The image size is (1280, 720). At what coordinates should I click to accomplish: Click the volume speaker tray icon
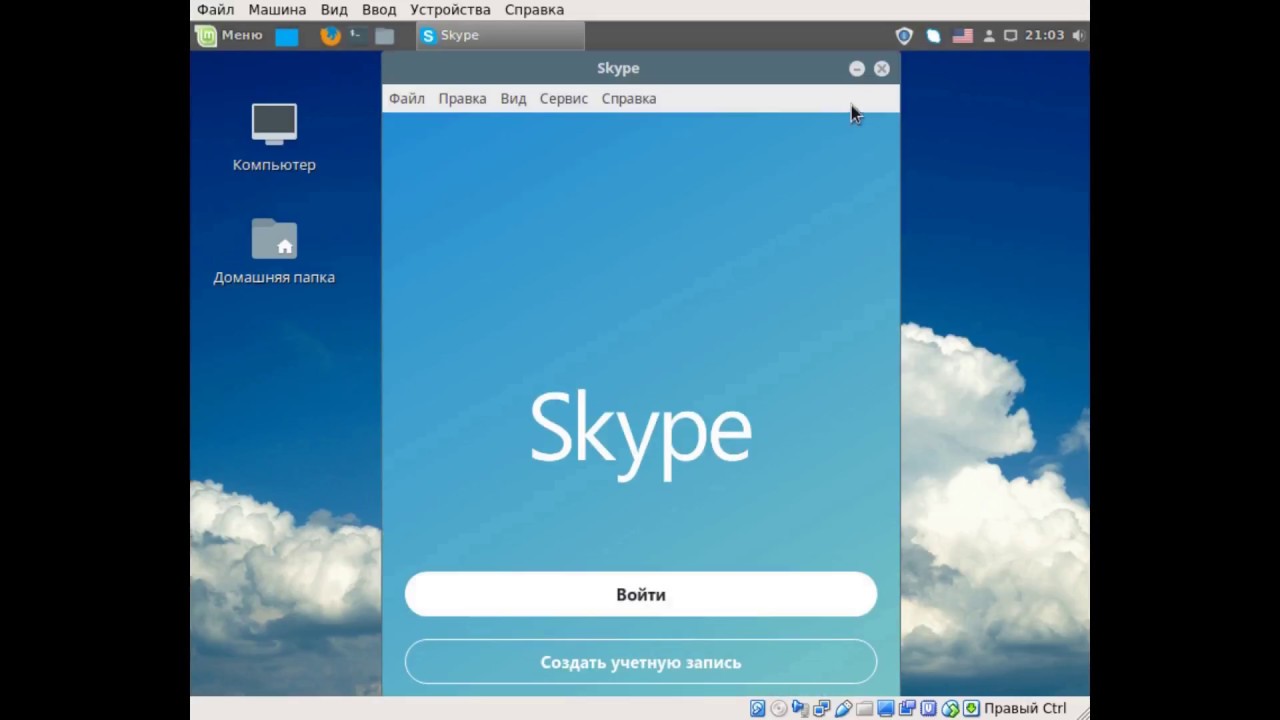[x=1078, y=35]
